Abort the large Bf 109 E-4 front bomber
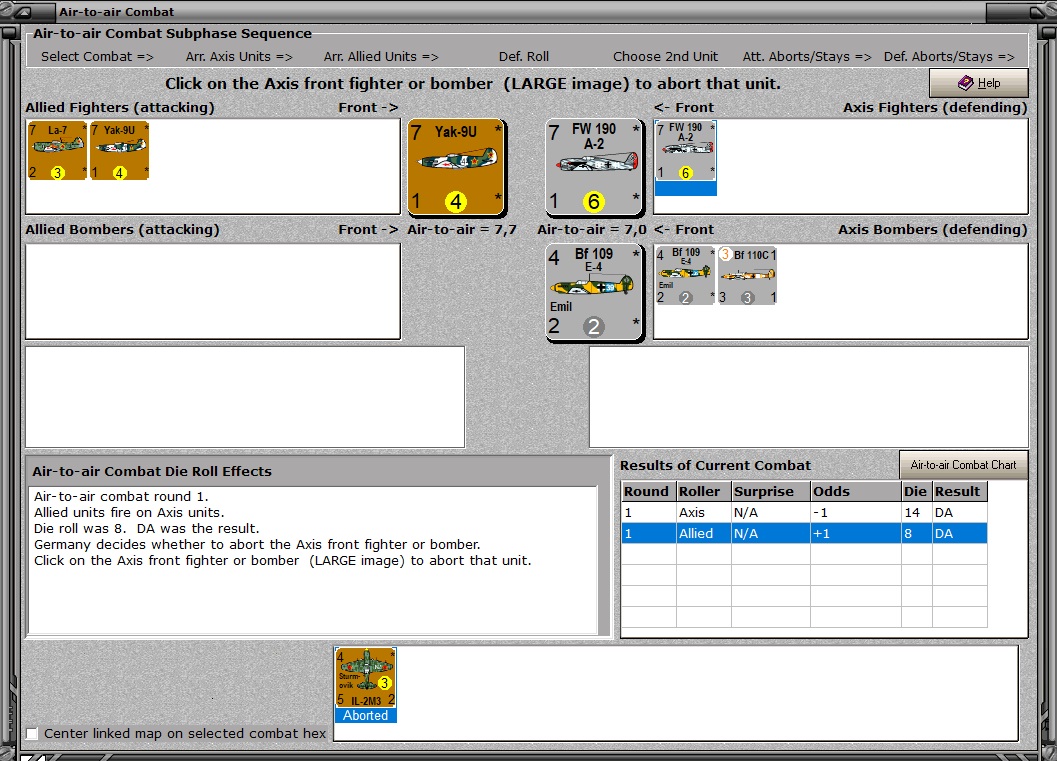The image size is (1057, 761). [x=594, y=292]
